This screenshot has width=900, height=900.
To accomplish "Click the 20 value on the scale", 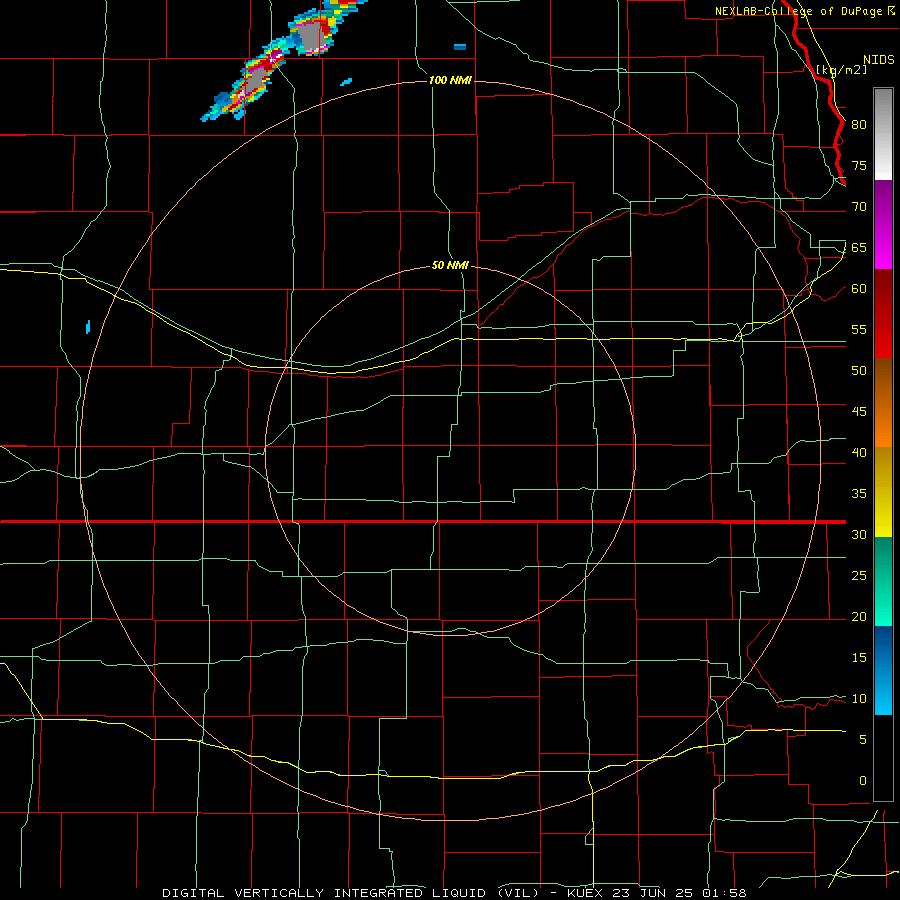I will 859,616.
